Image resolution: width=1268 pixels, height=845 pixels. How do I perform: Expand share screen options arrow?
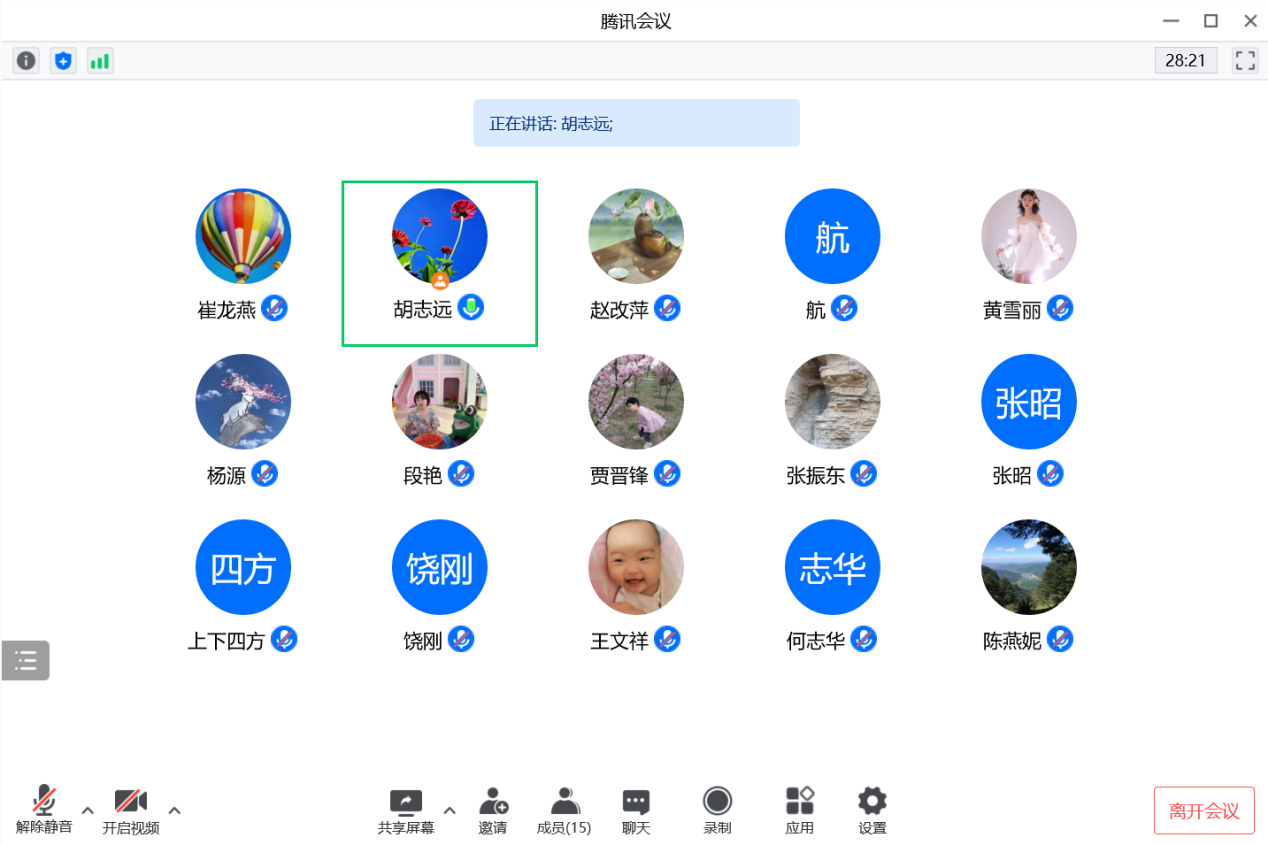(x=449, y=810)
